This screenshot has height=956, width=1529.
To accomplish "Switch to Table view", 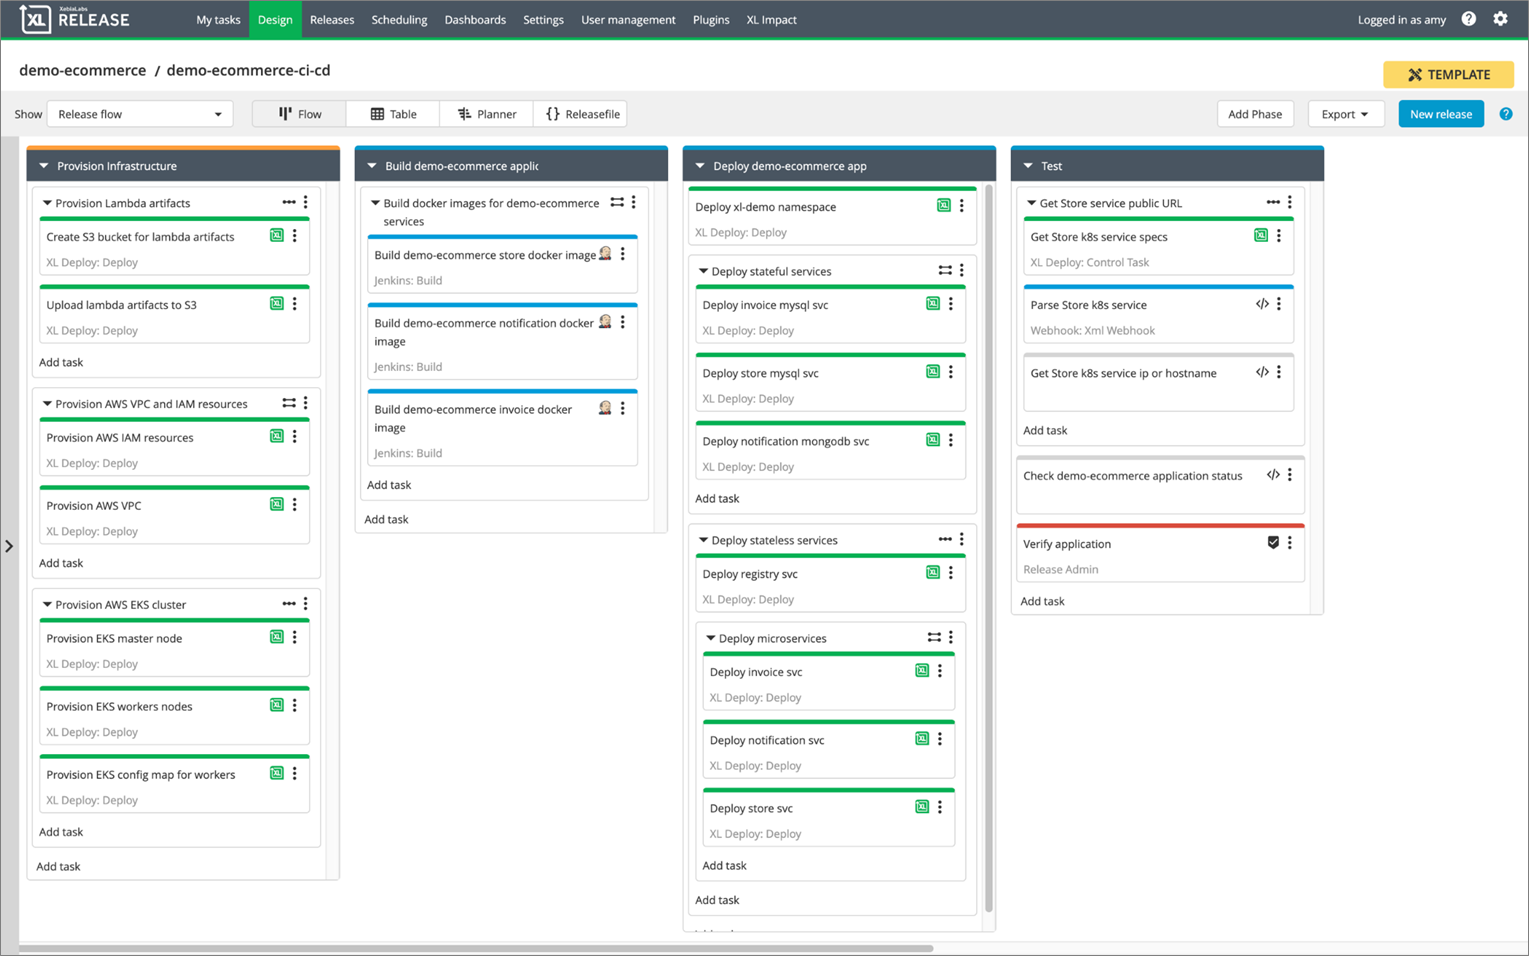I will coord(393,114).
